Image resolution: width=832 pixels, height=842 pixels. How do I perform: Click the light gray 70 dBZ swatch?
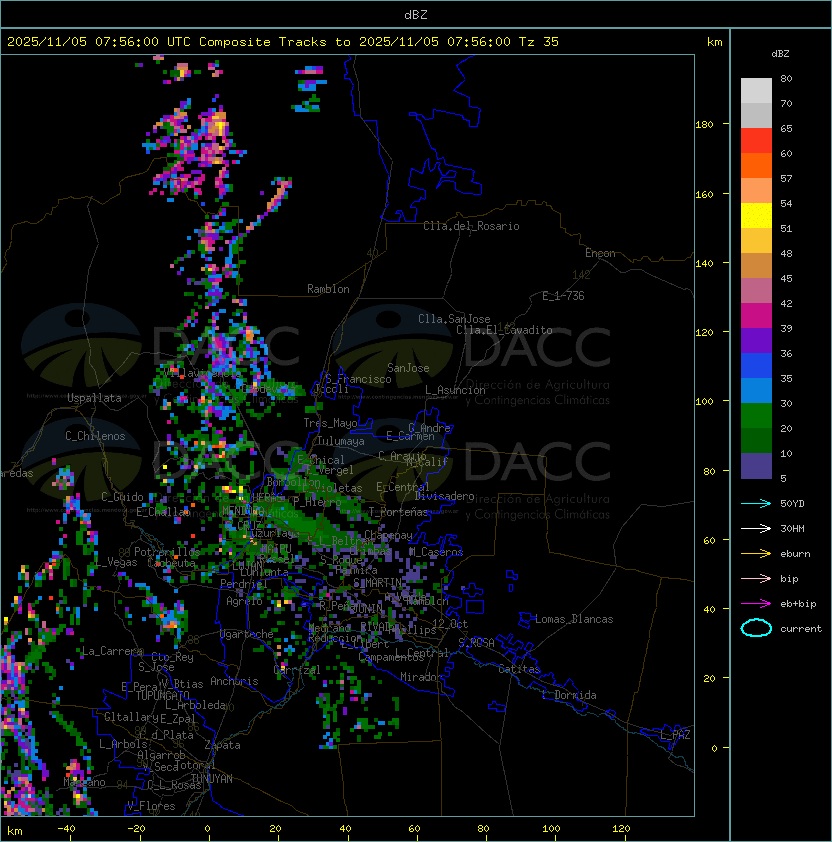point(756,91)
